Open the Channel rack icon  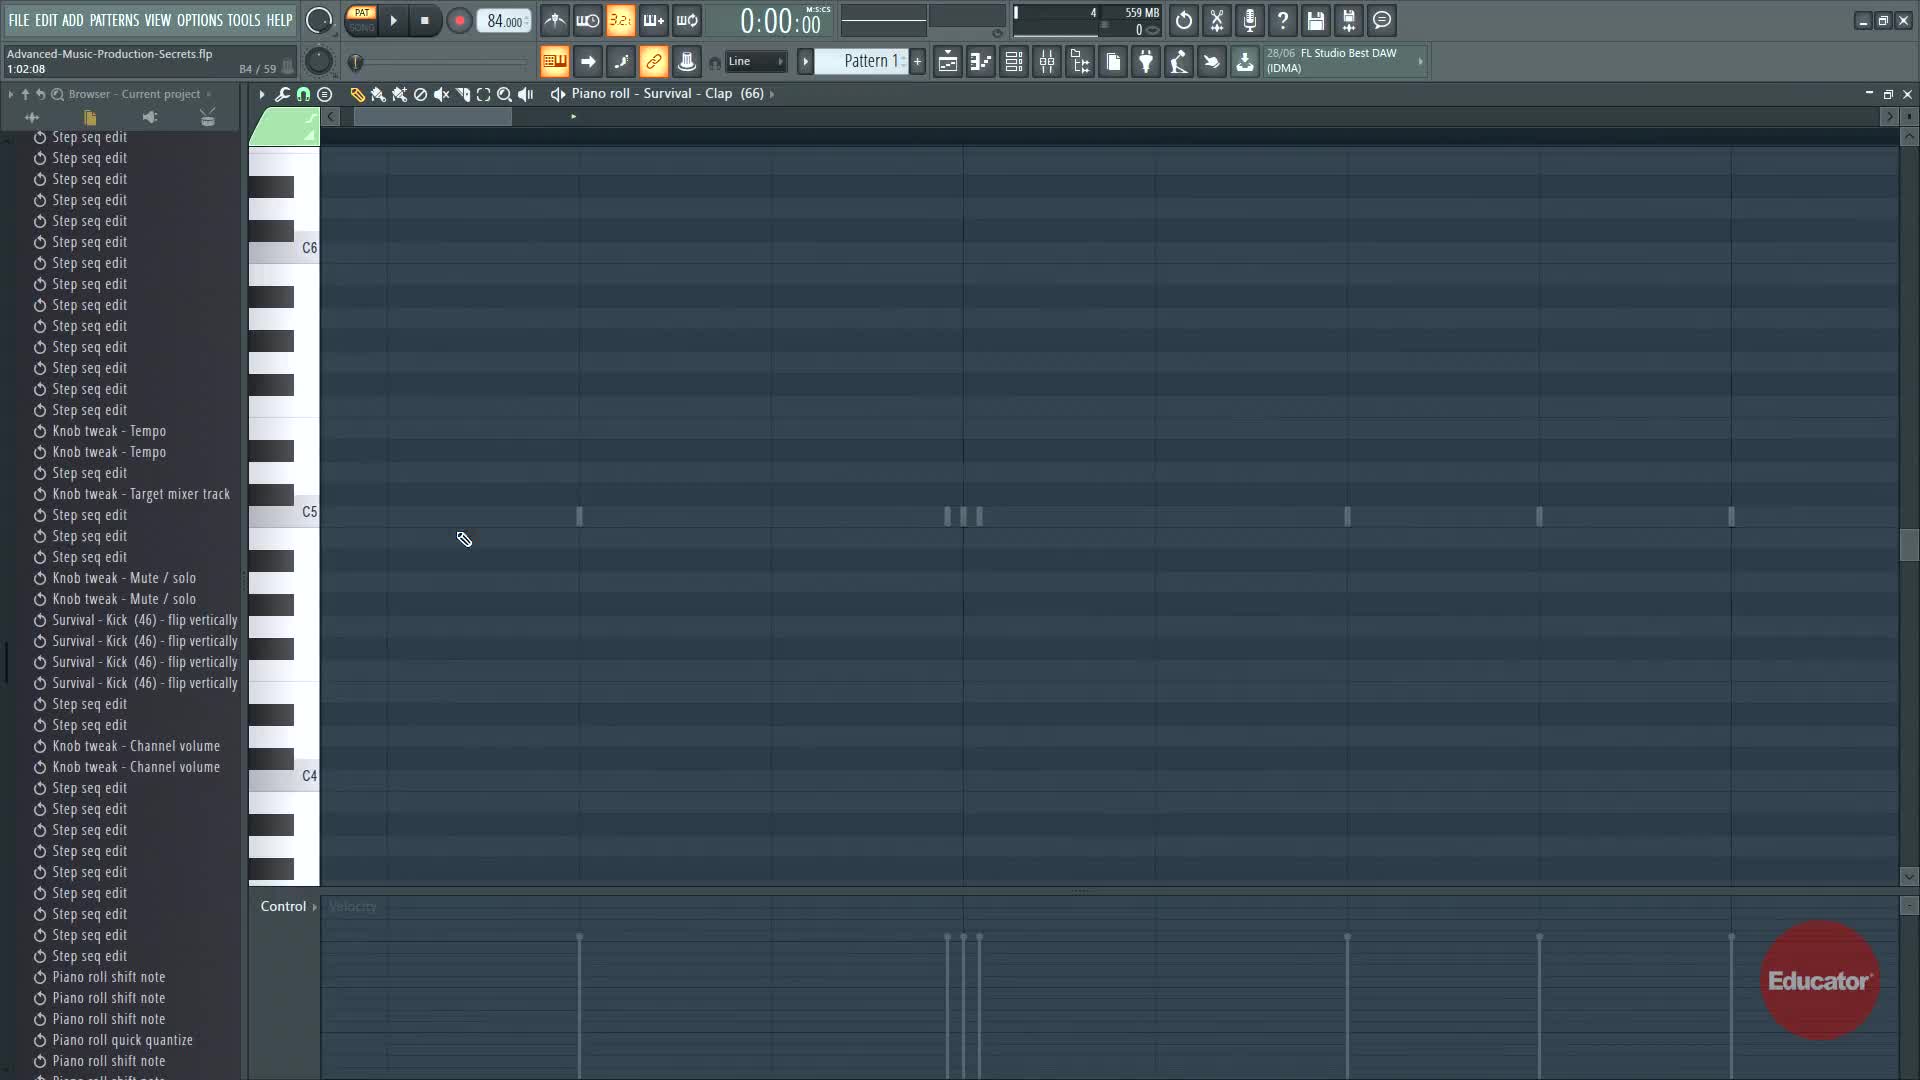point(1013,62)
